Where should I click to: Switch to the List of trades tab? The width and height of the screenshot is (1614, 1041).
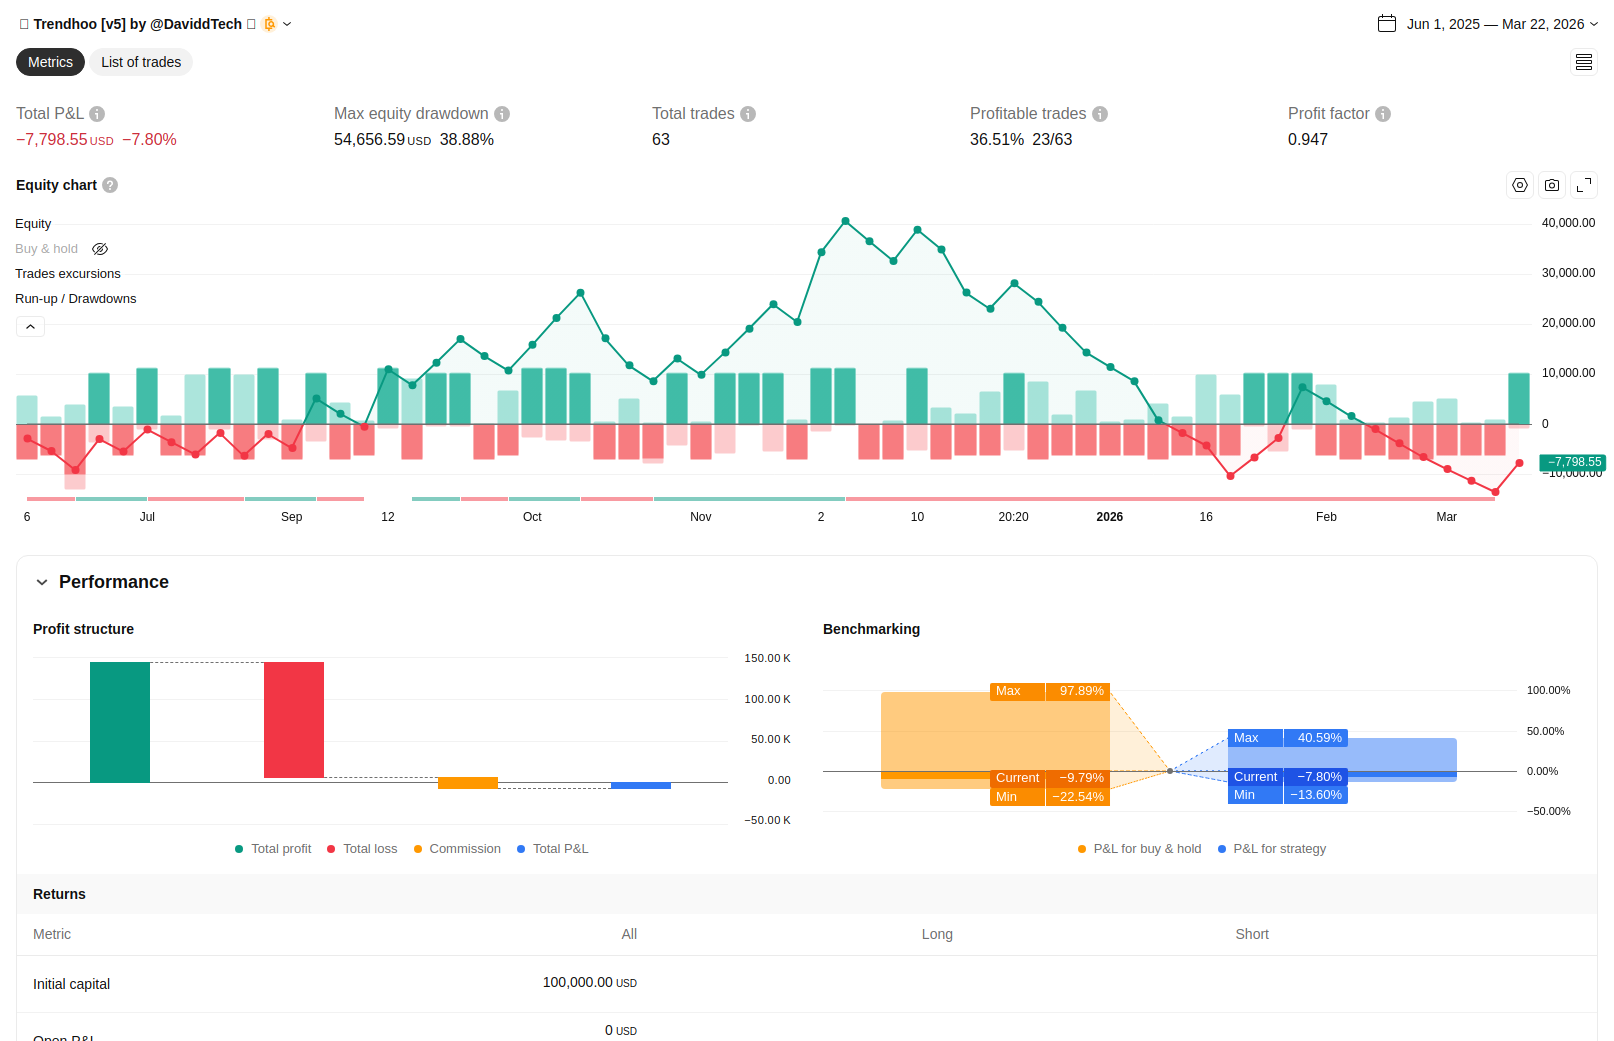click(x=141, y=62)
